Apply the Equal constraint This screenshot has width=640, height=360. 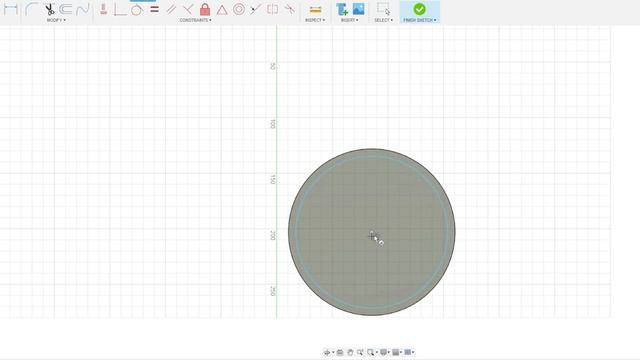[154, 9]
